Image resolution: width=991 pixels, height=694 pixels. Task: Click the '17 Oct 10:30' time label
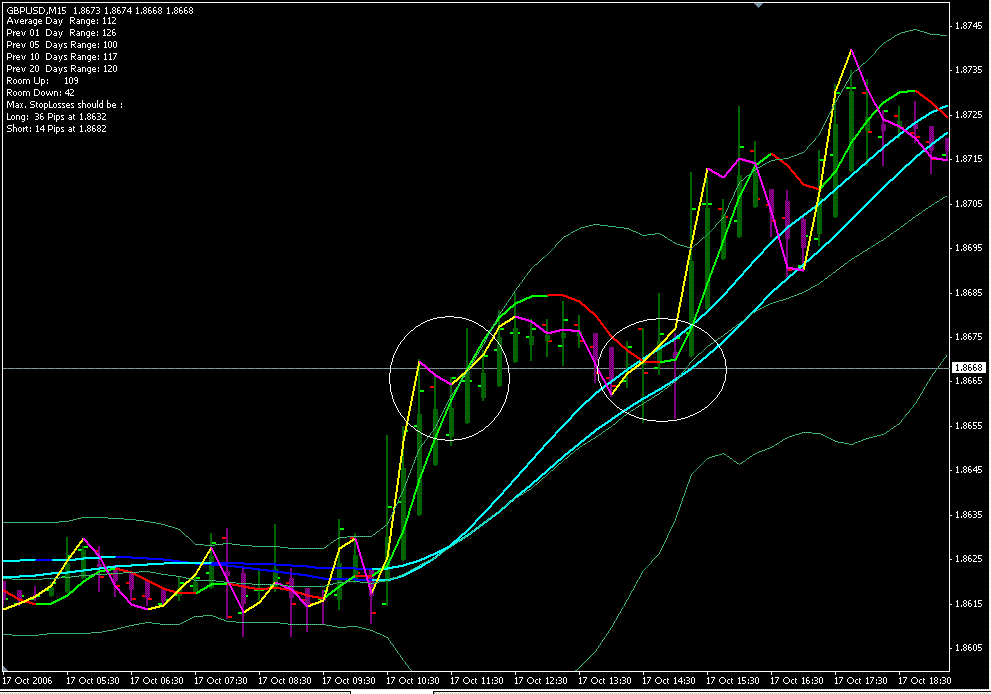point(413,681)
